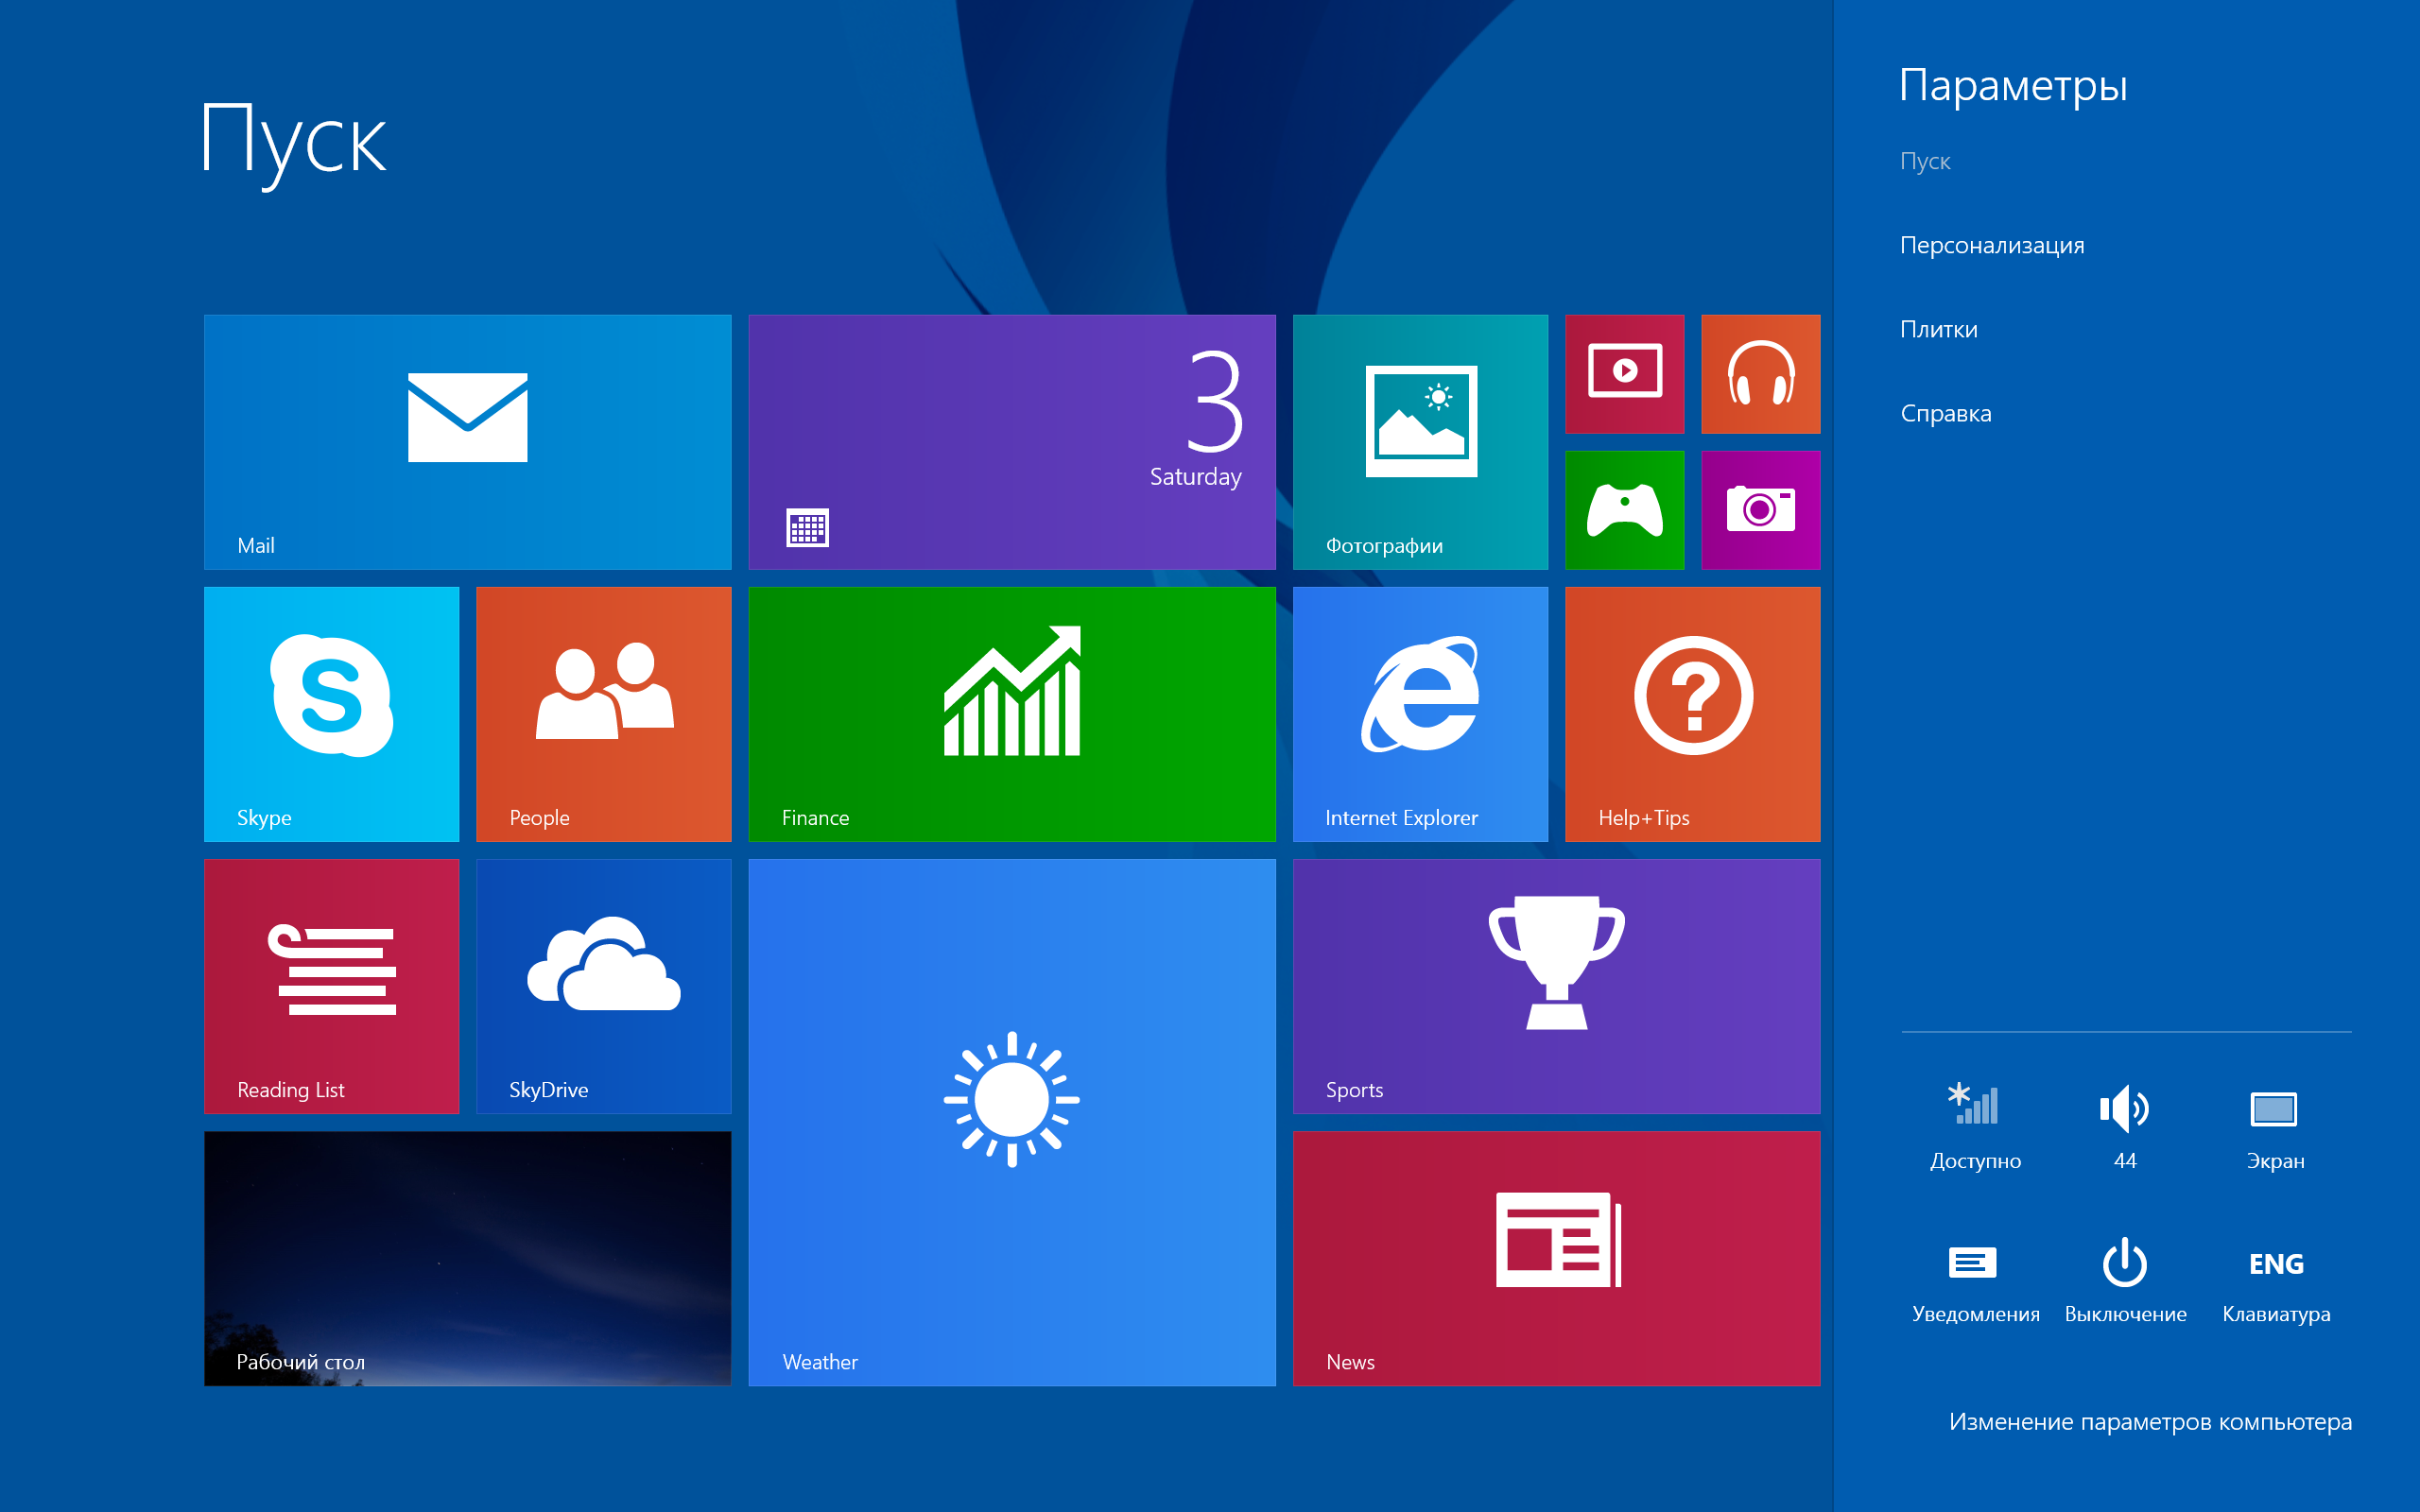Open Плитки in settings panel
2420x1512 pixels.
point(1939,329)
